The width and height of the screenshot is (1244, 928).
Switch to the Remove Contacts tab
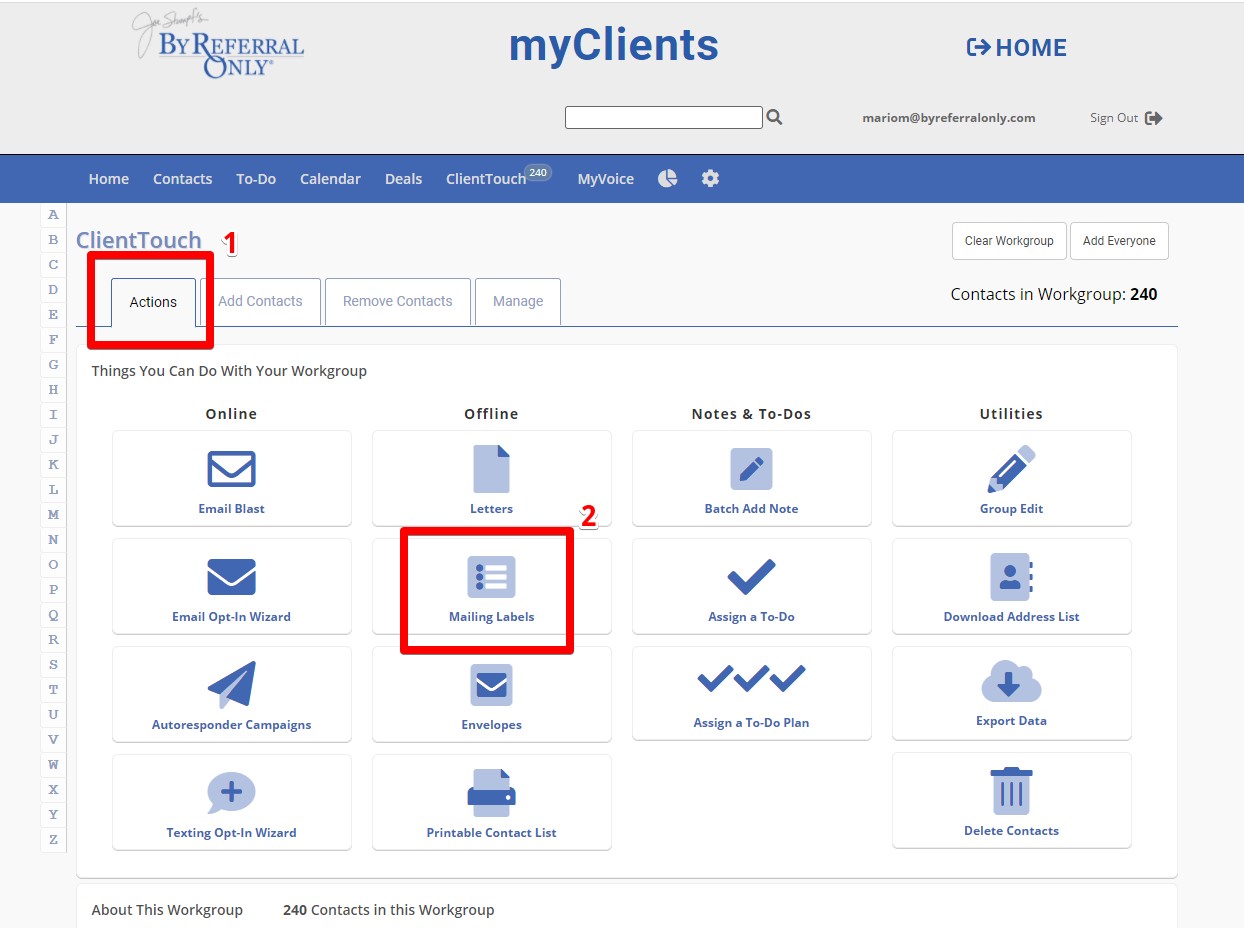[398, 301]
